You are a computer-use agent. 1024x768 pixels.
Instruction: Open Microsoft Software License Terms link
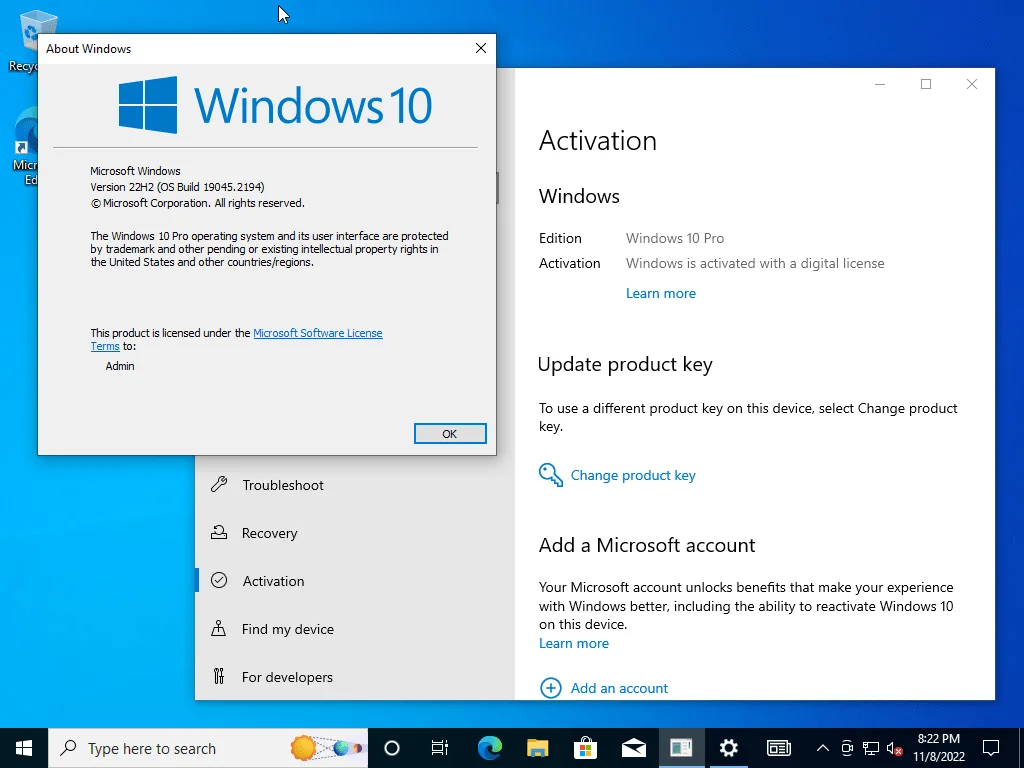pos(317,333)
